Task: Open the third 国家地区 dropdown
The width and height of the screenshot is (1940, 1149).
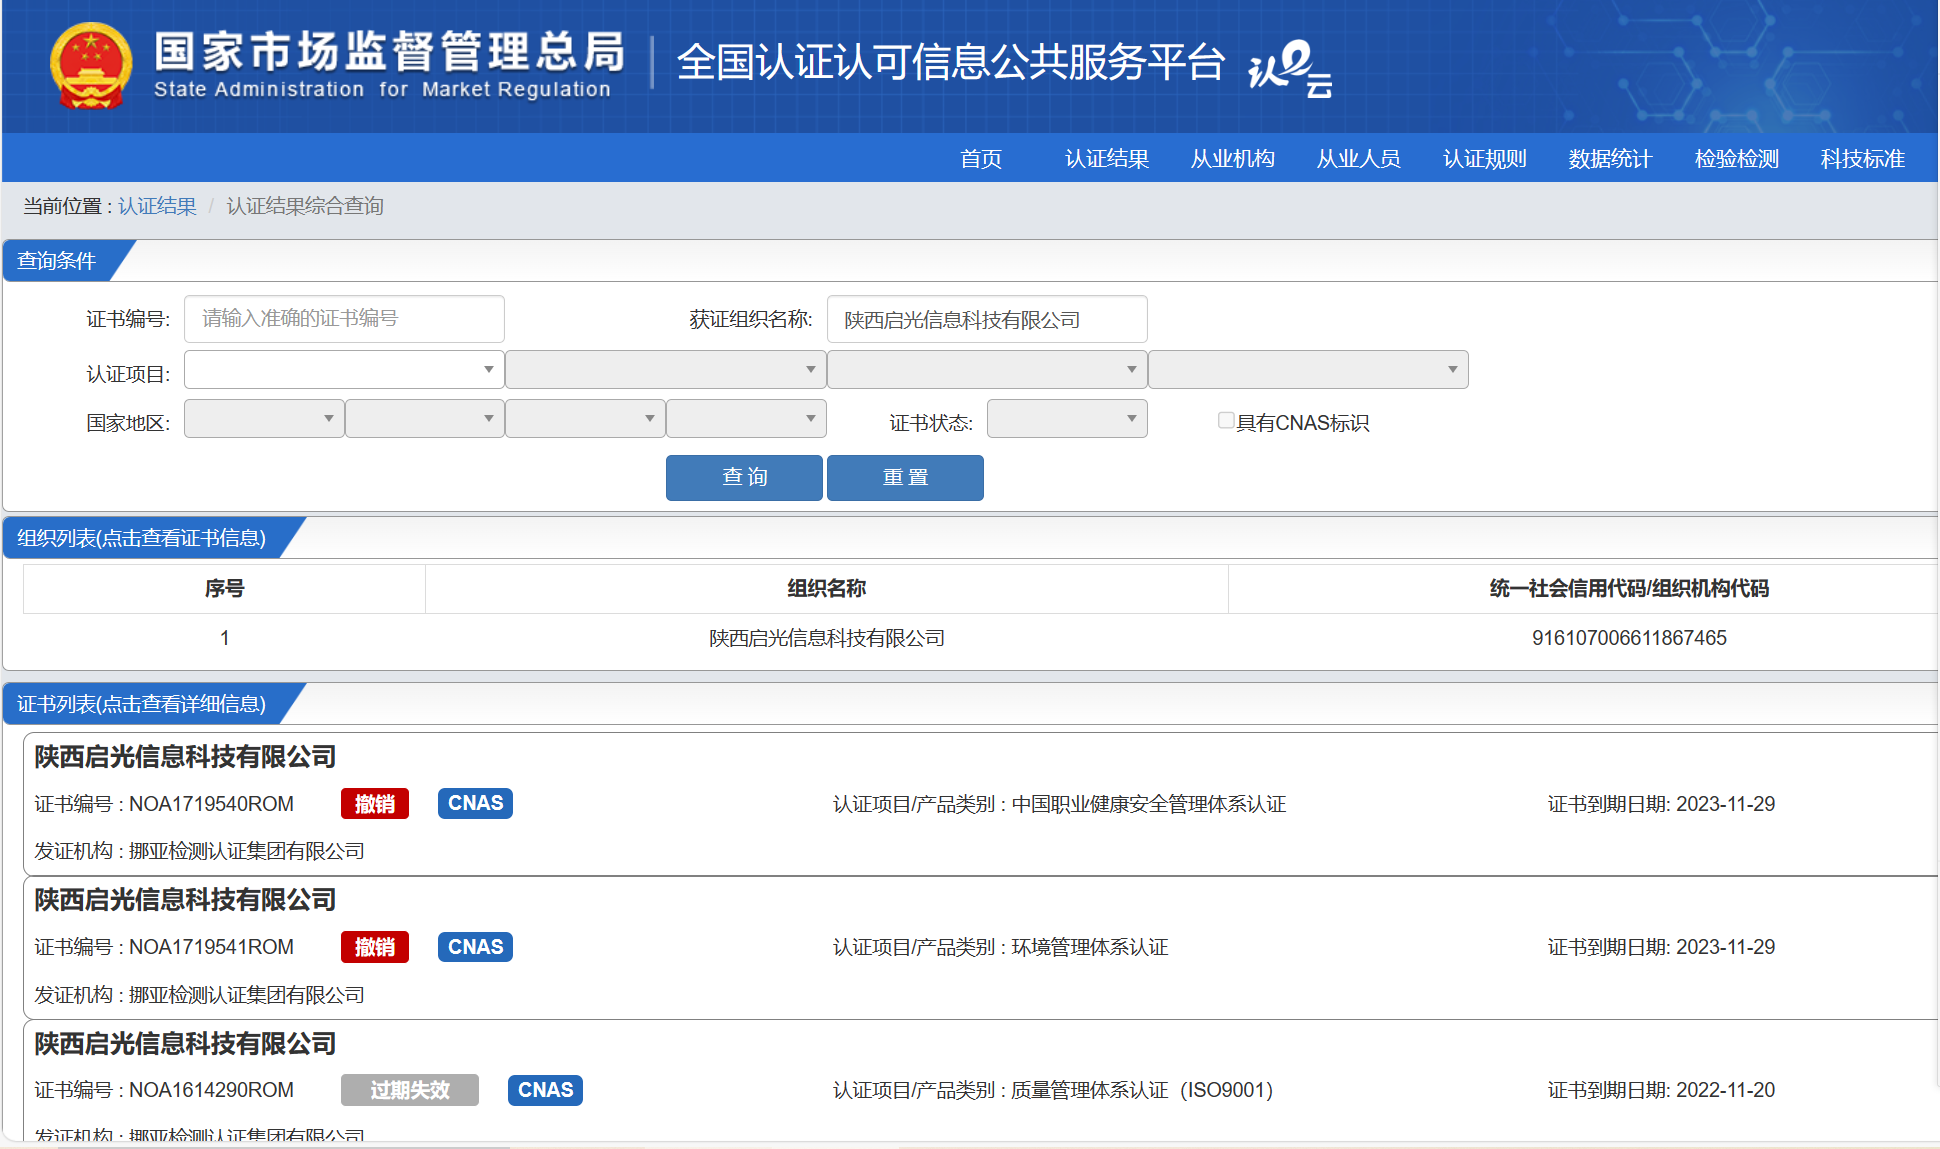Action: [586, 419]
